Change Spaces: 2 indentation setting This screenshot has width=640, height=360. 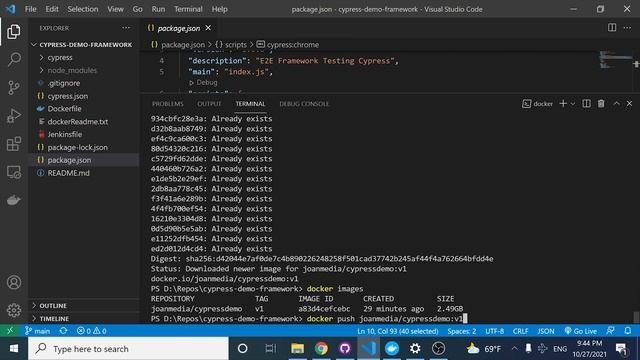point(462,331)
